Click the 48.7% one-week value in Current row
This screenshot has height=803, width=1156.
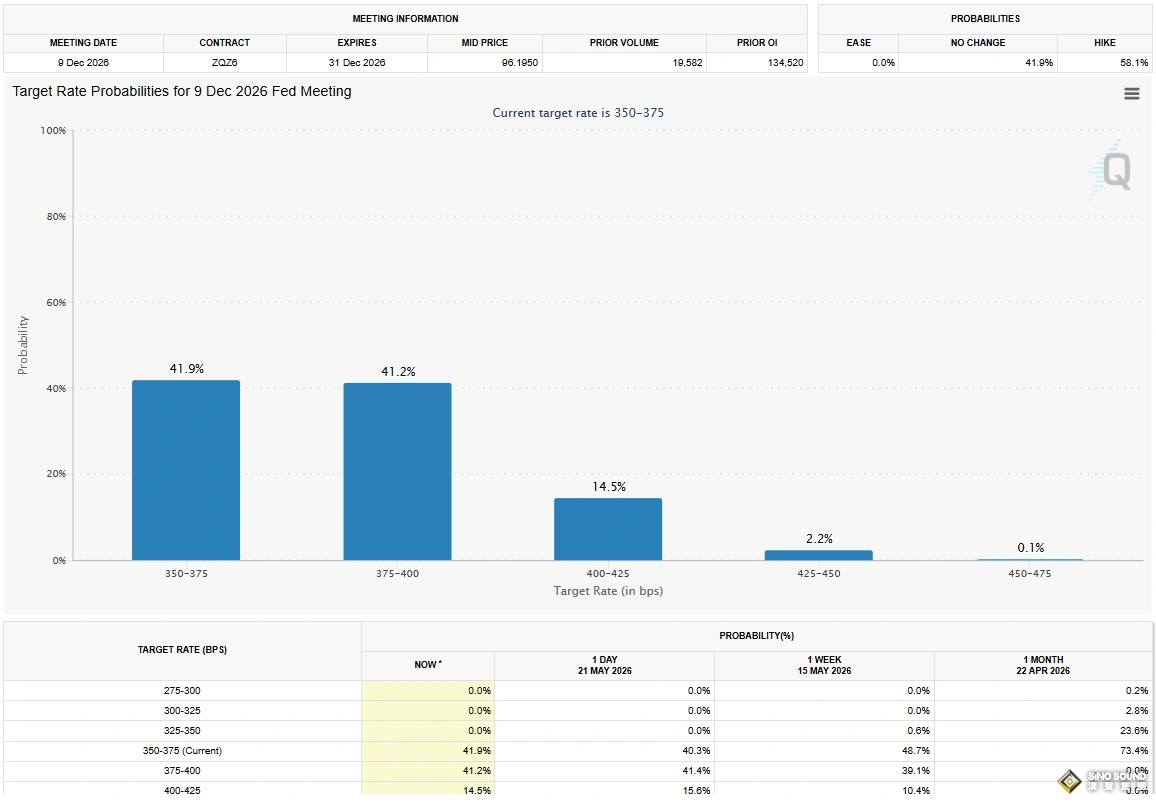(x=916, y=751)
